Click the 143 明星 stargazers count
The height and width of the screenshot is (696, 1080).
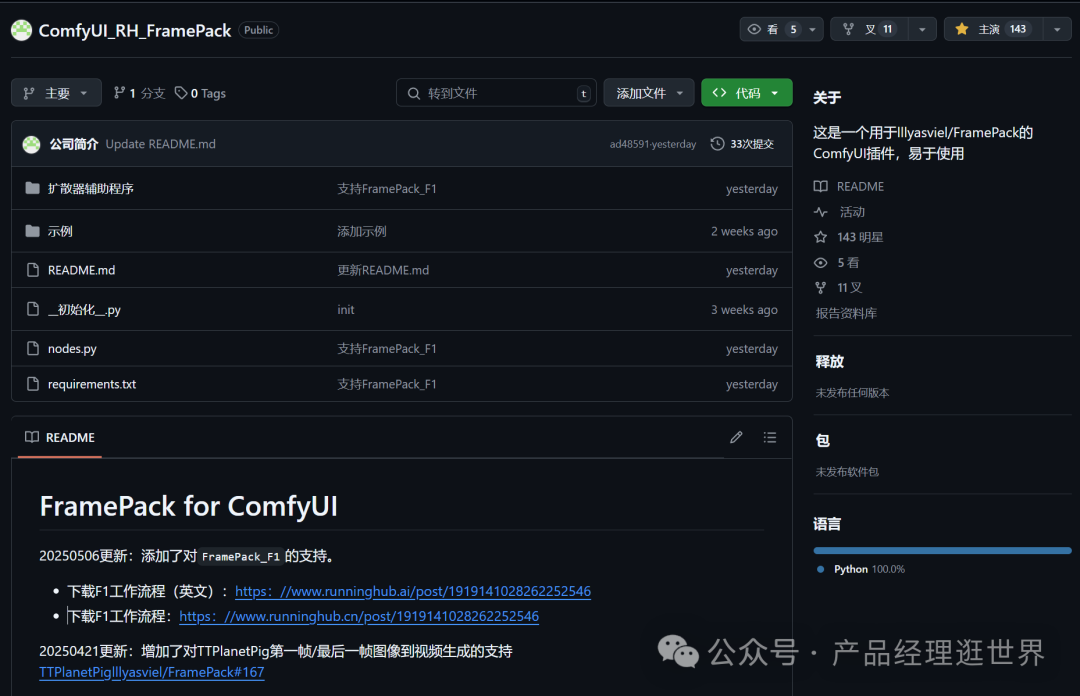point(860,237)
